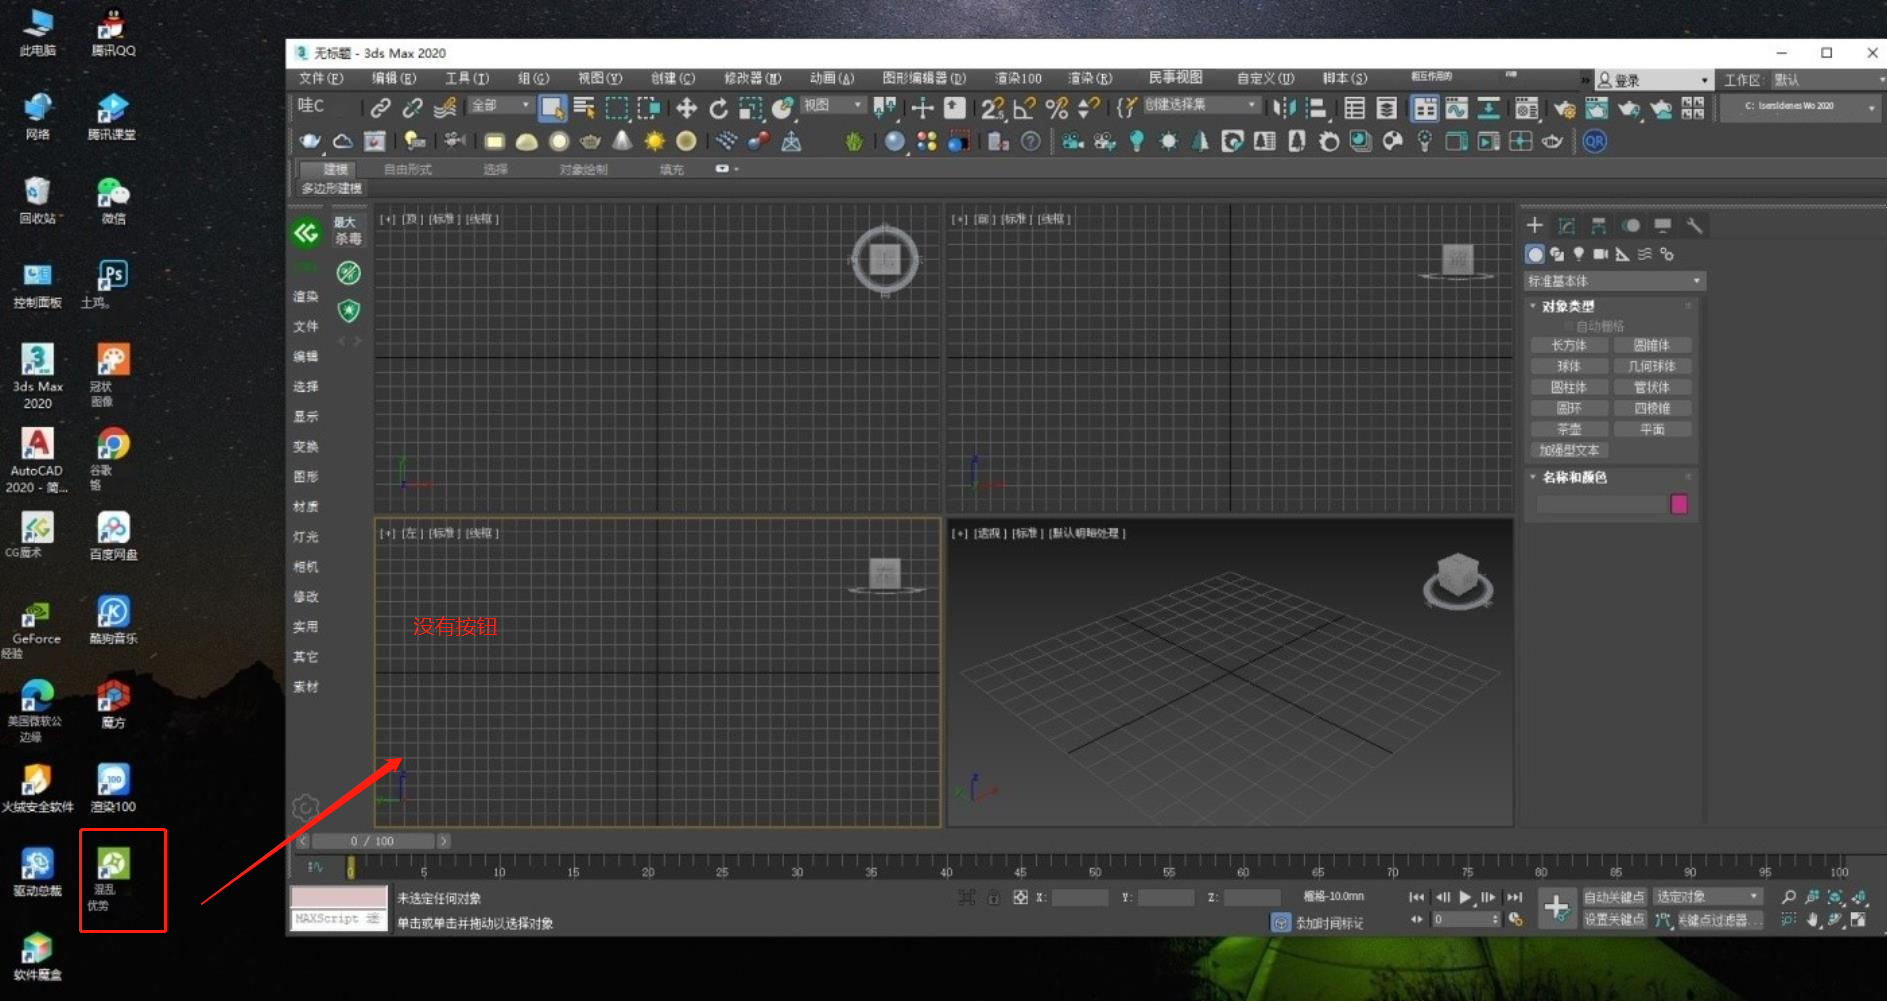Create a 长方体 box primitive
Screen dimensions: 1887x1001
pyautogui.click(x=1569, y=345)
